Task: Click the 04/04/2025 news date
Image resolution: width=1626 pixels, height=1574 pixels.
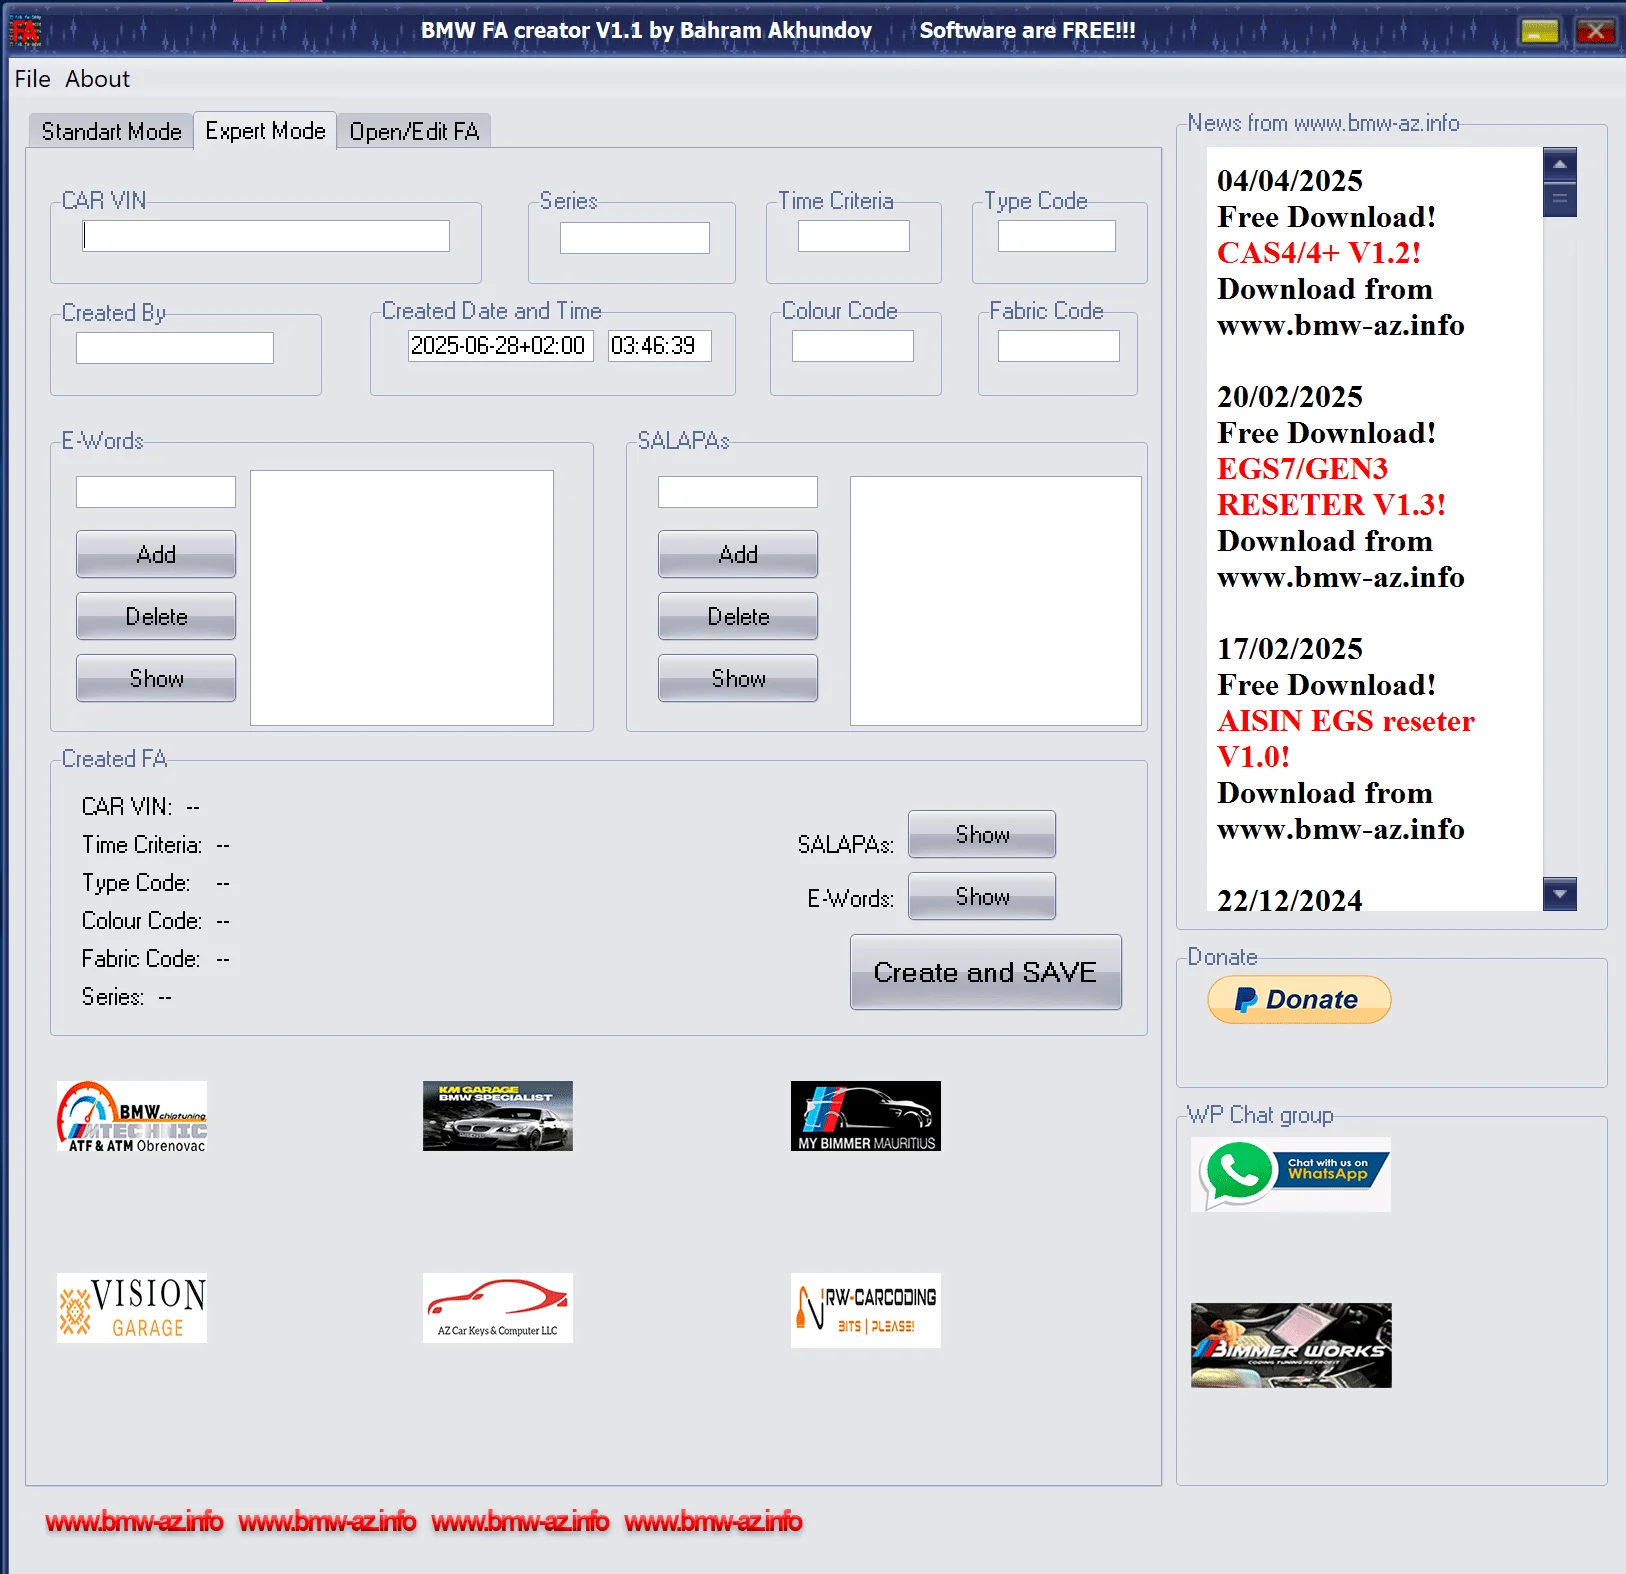Action: pyautogui.click(x=1290, y=180)
